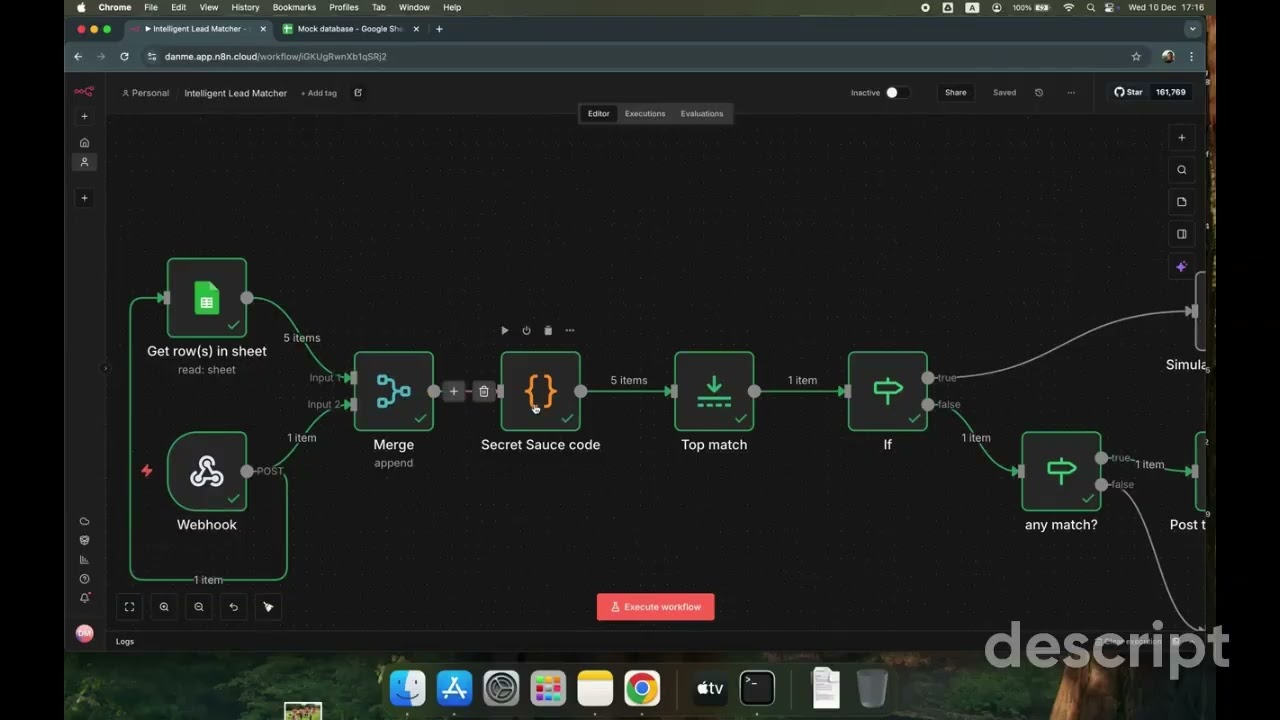The width and height of the screenshot is (1280, 720).
Task: Select the Top match node
Action: pos(714,391)
